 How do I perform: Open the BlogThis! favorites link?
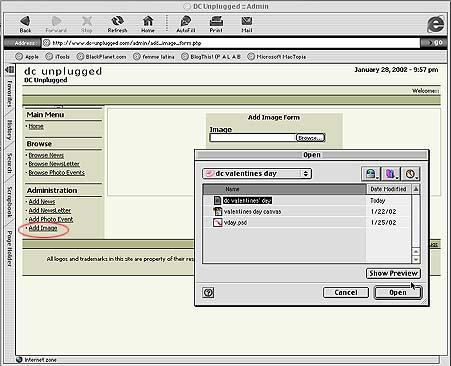pos(211,57)
